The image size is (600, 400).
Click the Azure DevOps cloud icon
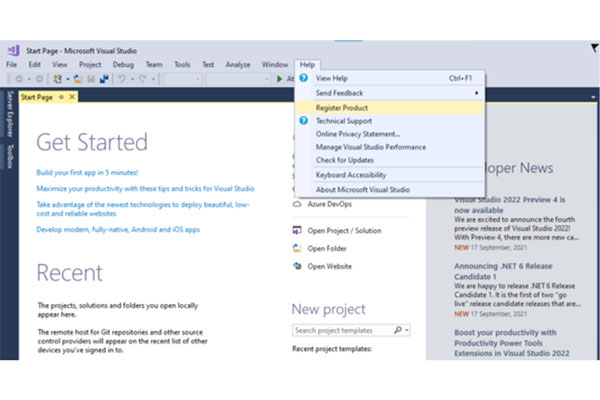(x=297, y=203)
